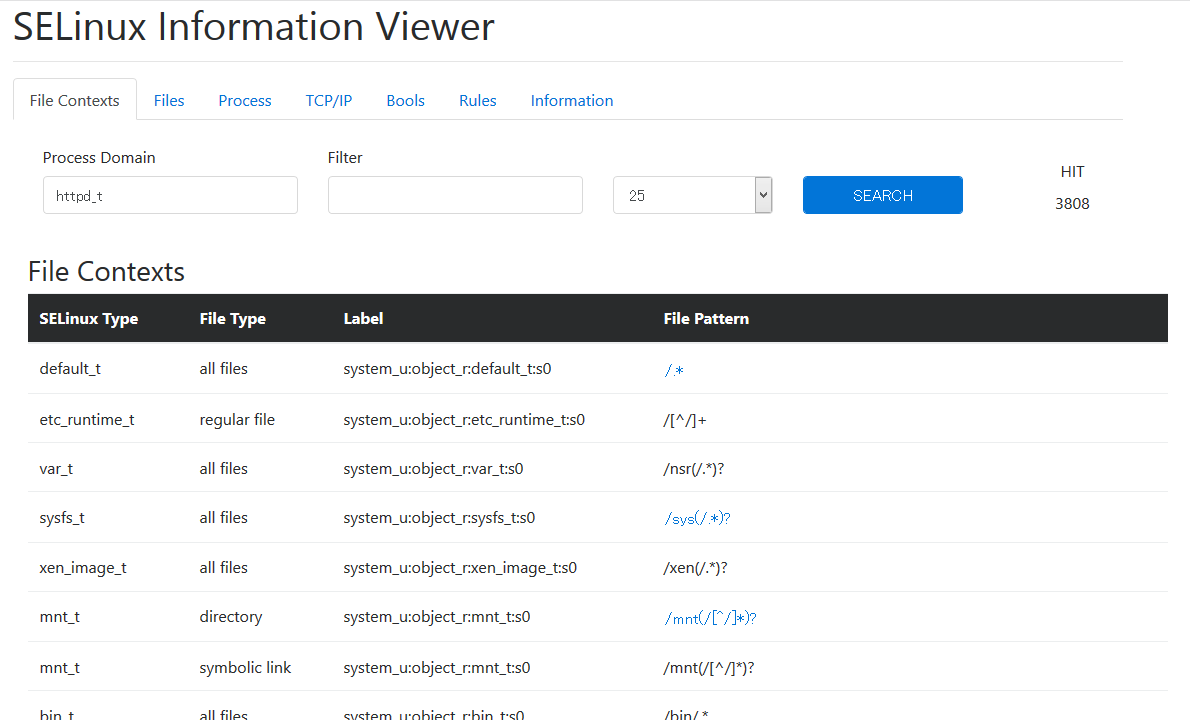The height and width of the screenshot is (720, 1190).
Task: Select the symbolic link file type cell
Action: click(x=245, y=668)
